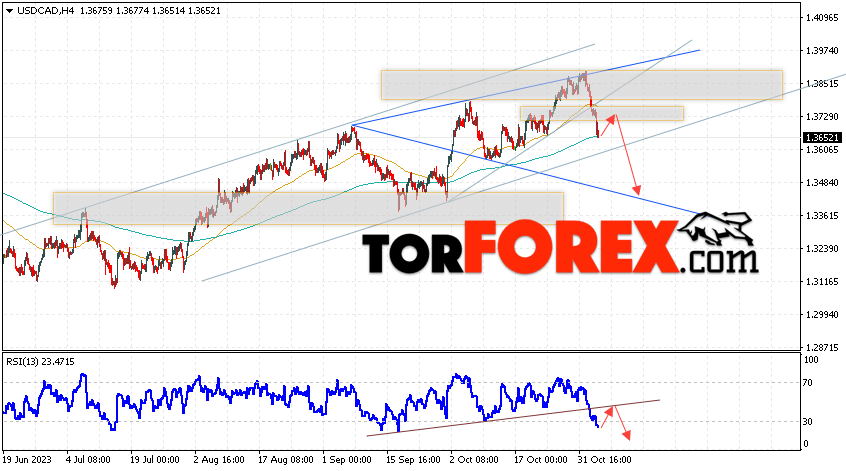Select the 1.34840 price scale label
Viewport: 846px width, 471px height.
click(822, 182)
